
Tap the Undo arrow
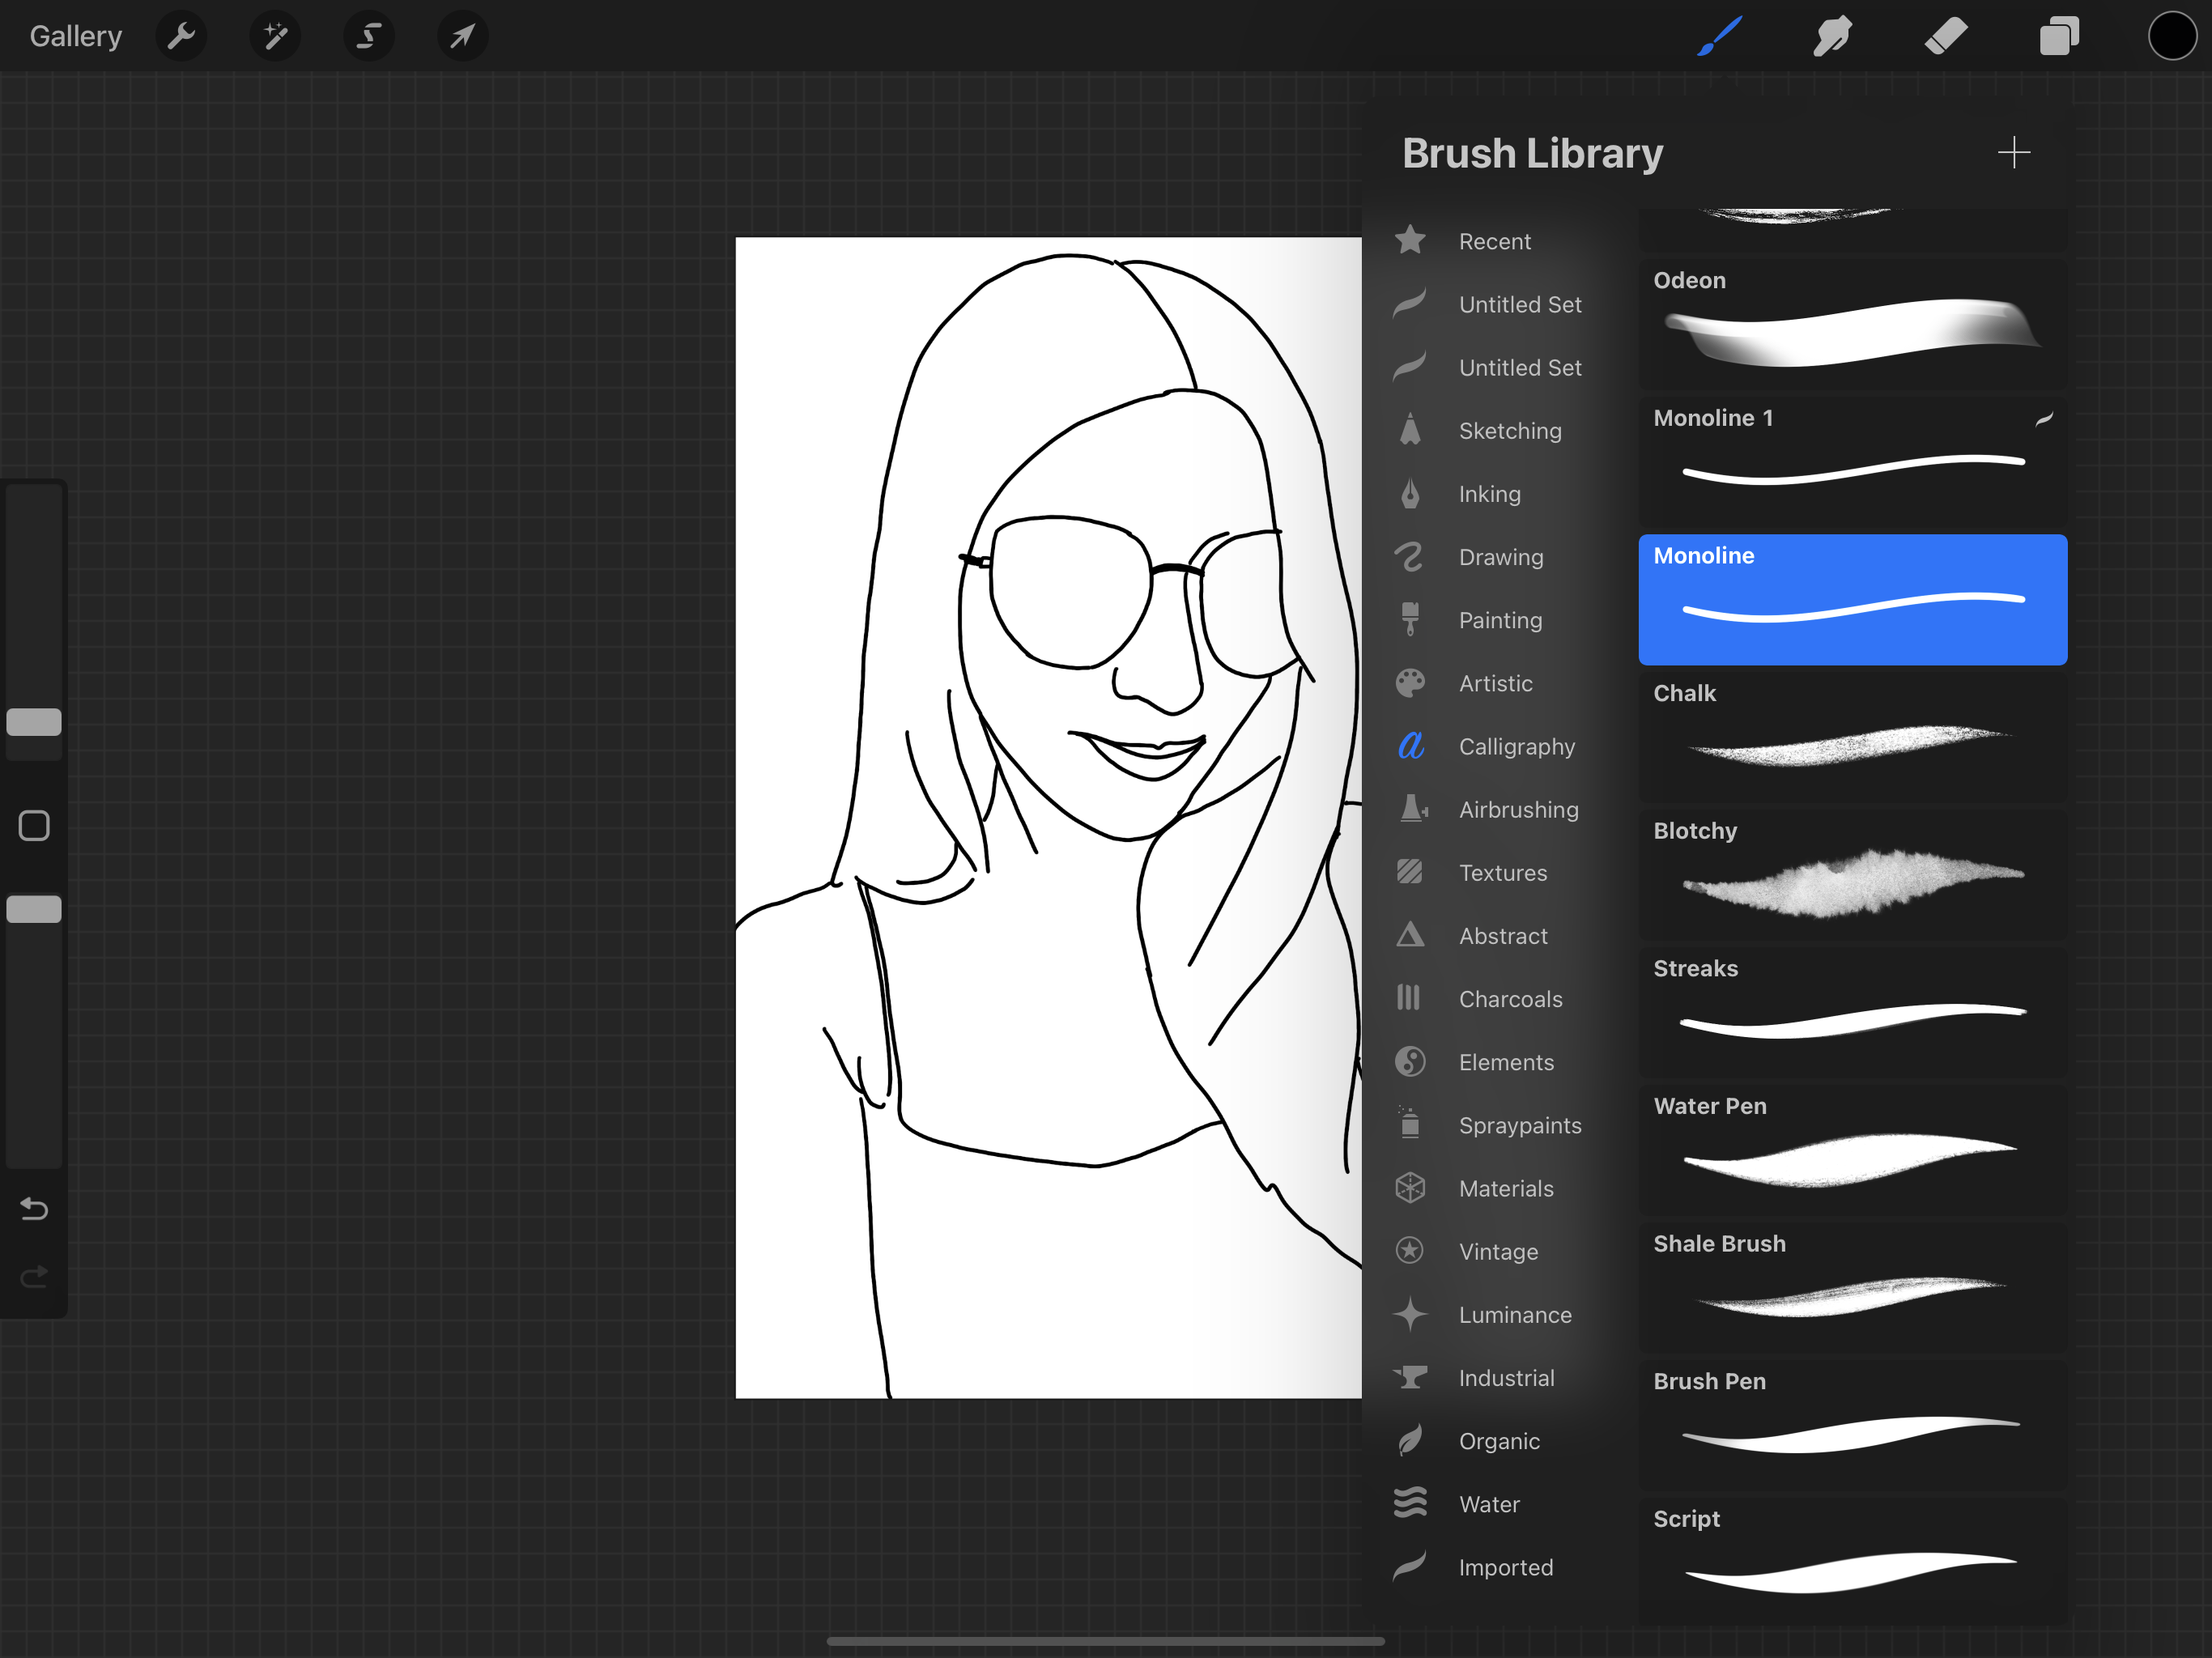coord(34,1209)
